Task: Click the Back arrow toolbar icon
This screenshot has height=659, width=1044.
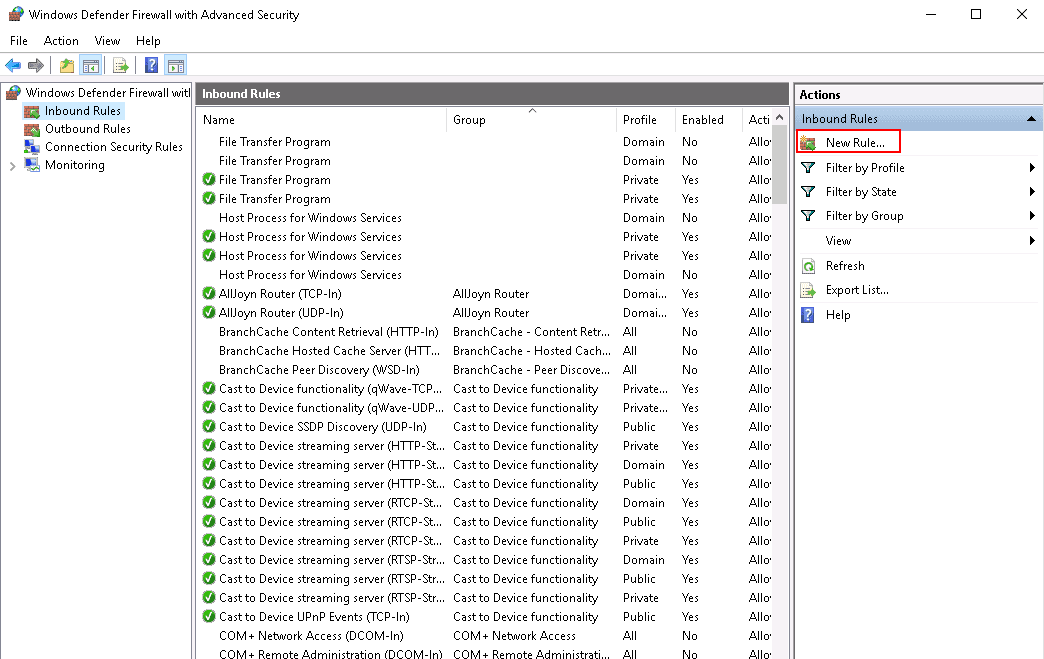Action: tap(13, 65)
